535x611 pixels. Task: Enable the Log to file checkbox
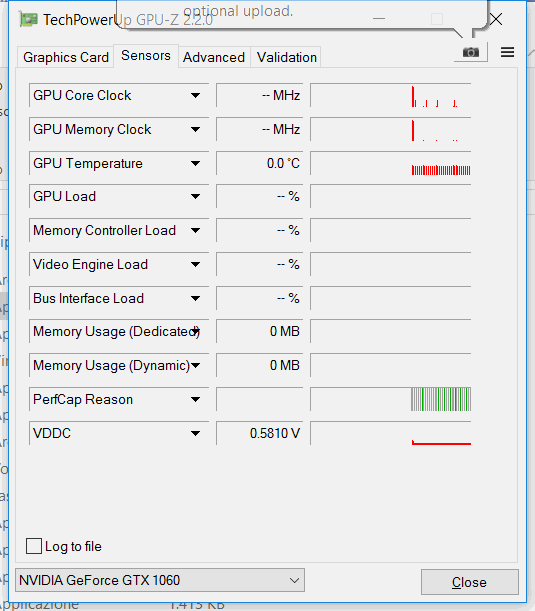click(x=34, y=546)
